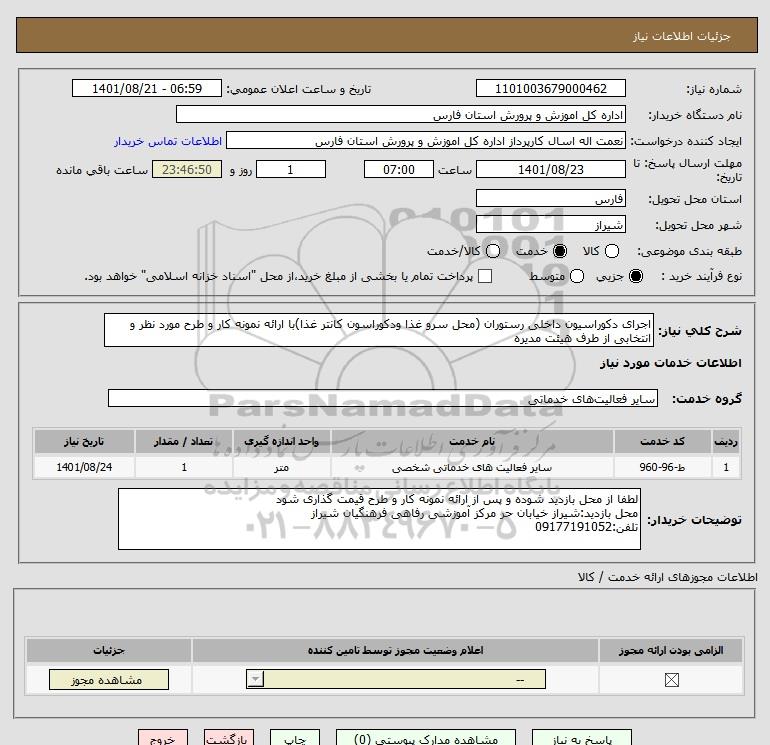Click the جزئیات column header
Screen dimensions: 770x745
(x=109, y=650)
